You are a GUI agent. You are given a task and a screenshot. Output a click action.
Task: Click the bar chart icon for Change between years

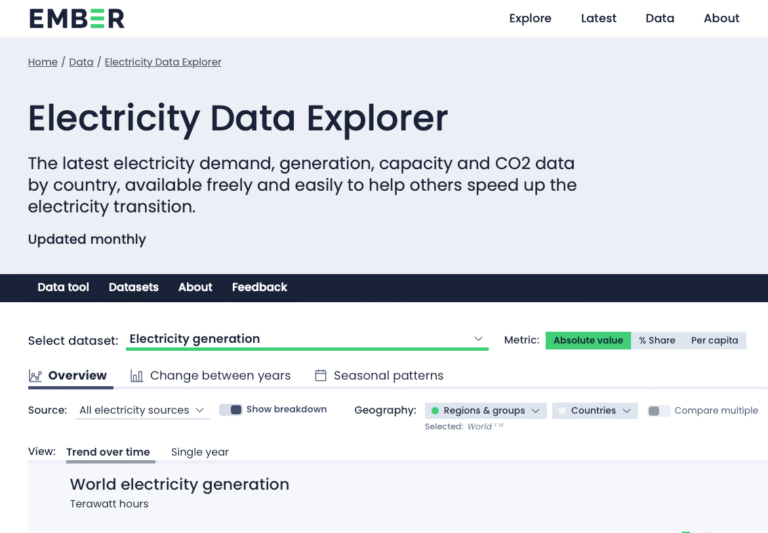pos(136,376)
